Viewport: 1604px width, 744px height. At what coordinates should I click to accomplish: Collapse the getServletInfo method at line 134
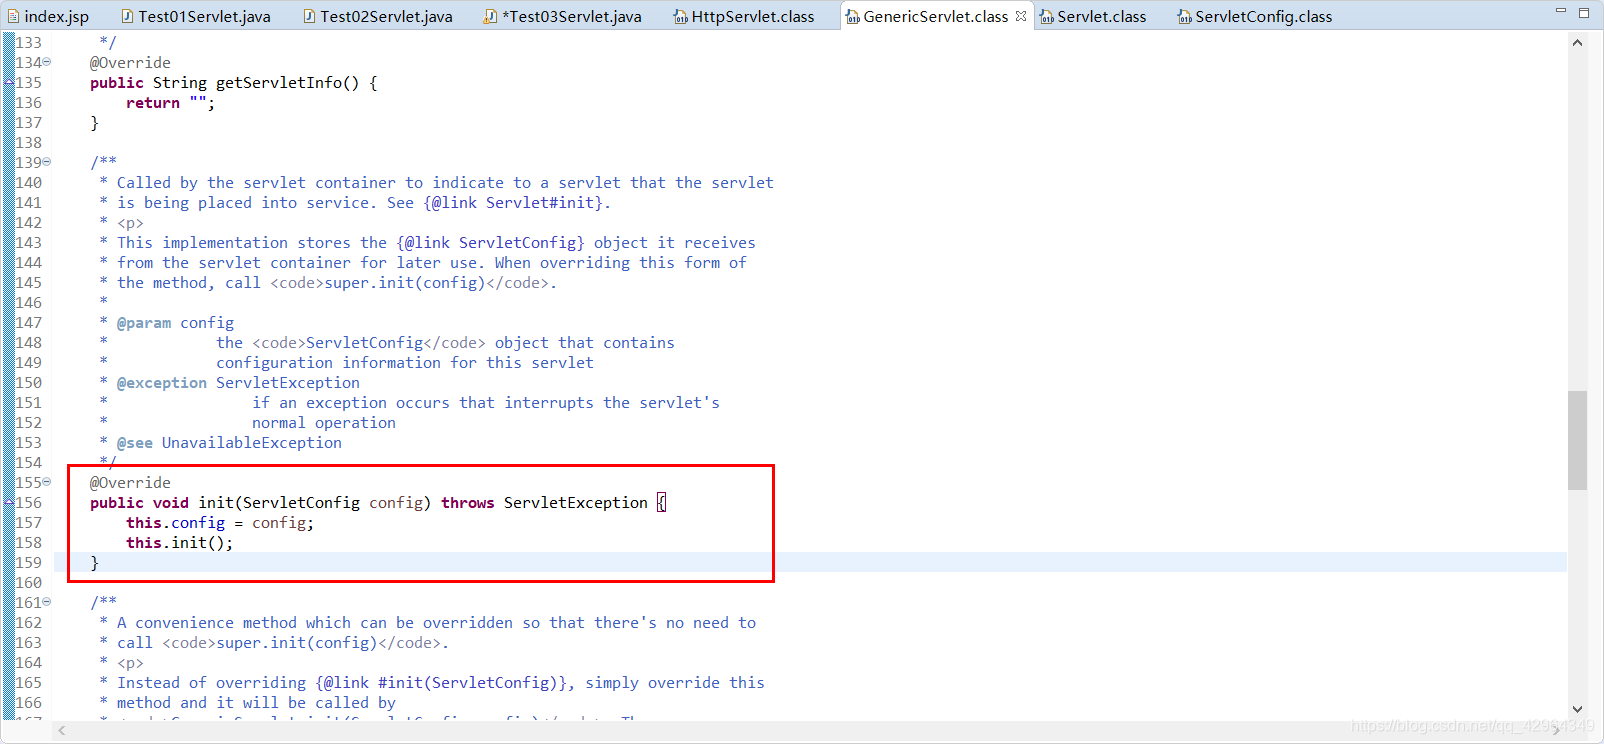coord(47,62)
